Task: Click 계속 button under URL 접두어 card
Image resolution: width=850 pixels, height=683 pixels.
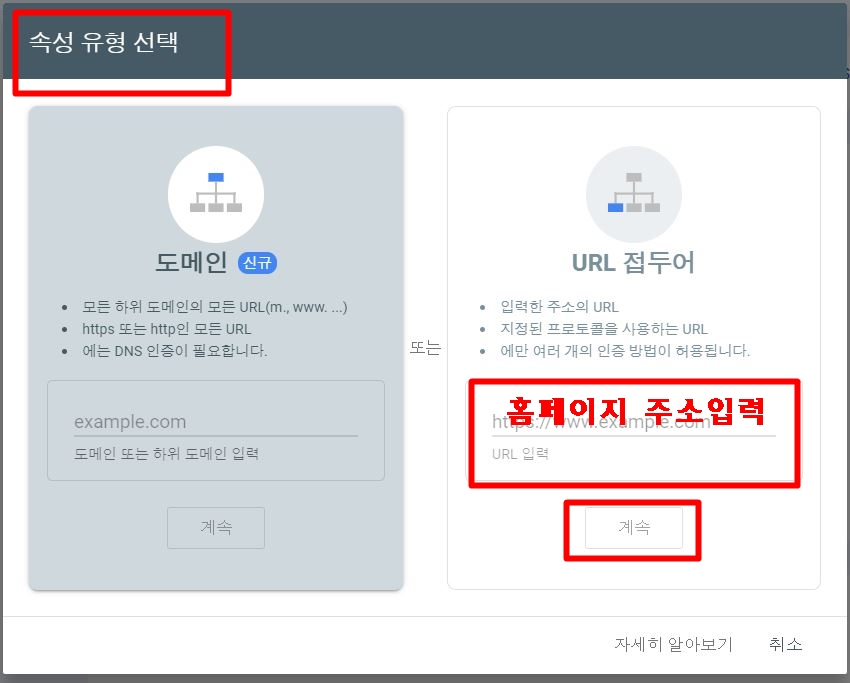Action: 634,527
